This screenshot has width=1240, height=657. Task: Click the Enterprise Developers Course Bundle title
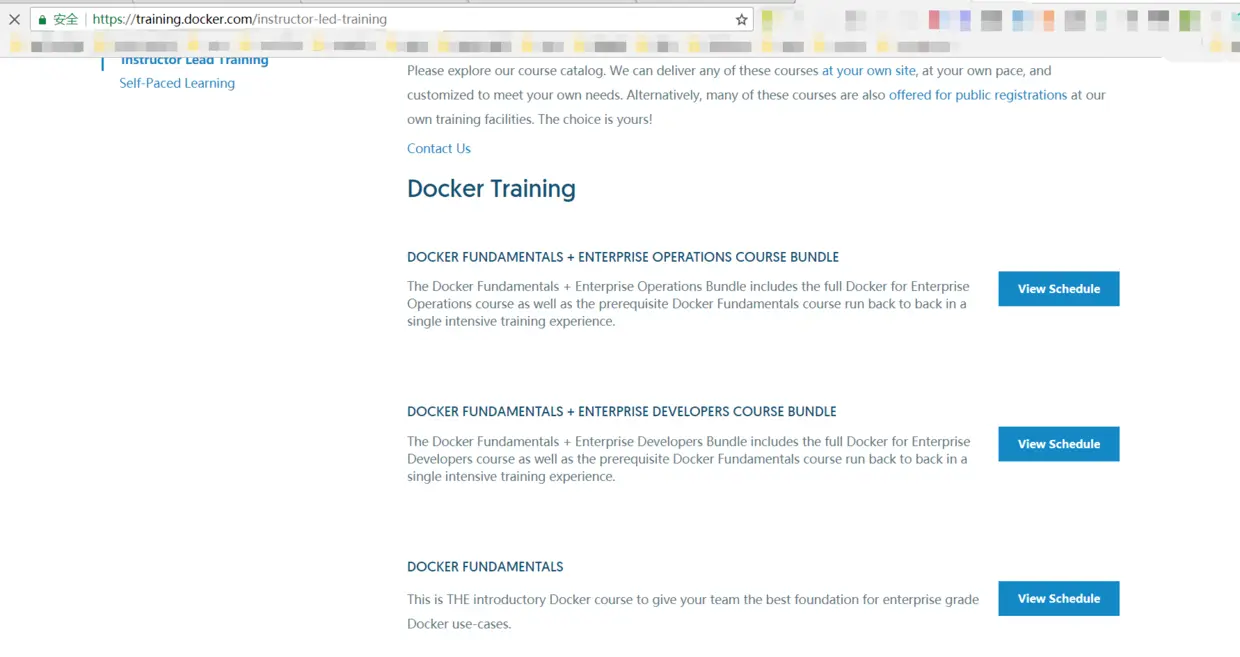coord(621,412)
